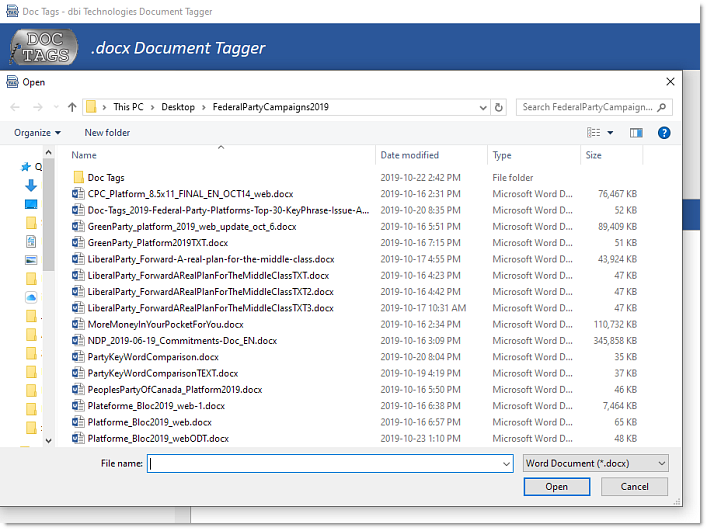Click the search magnifier icon
This screenshot has height=529, width=706.
[x=661, y=107]
